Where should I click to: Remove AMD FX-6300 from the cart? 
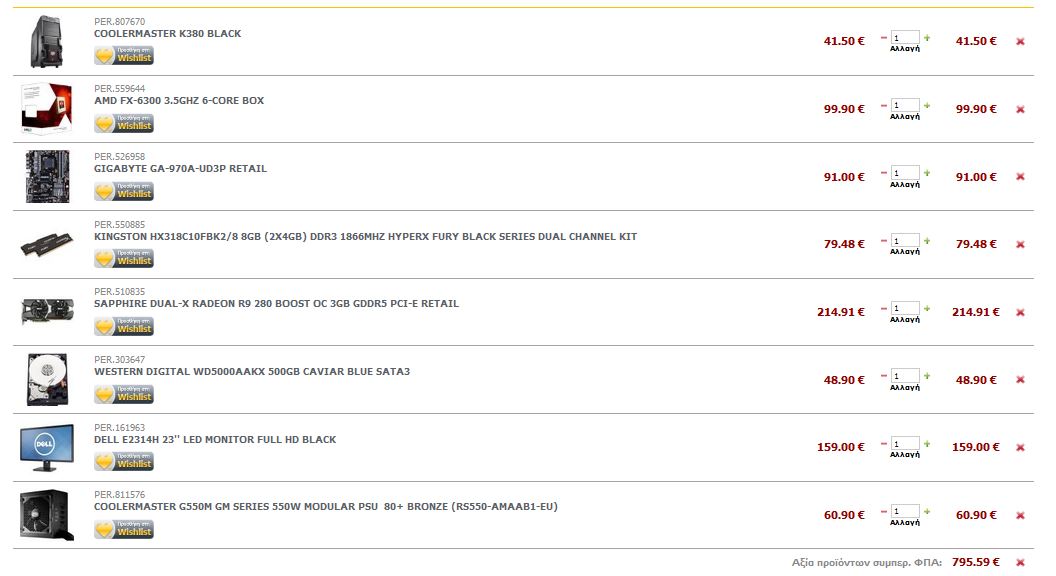(1020, 109)
